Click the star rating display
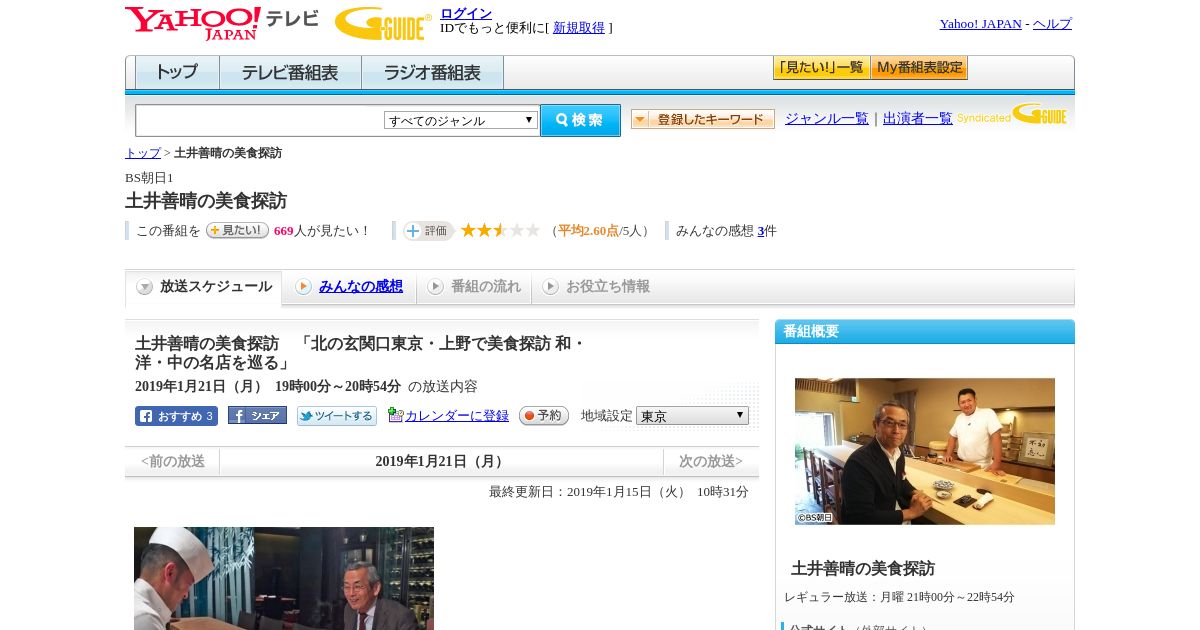 point(500,230)
